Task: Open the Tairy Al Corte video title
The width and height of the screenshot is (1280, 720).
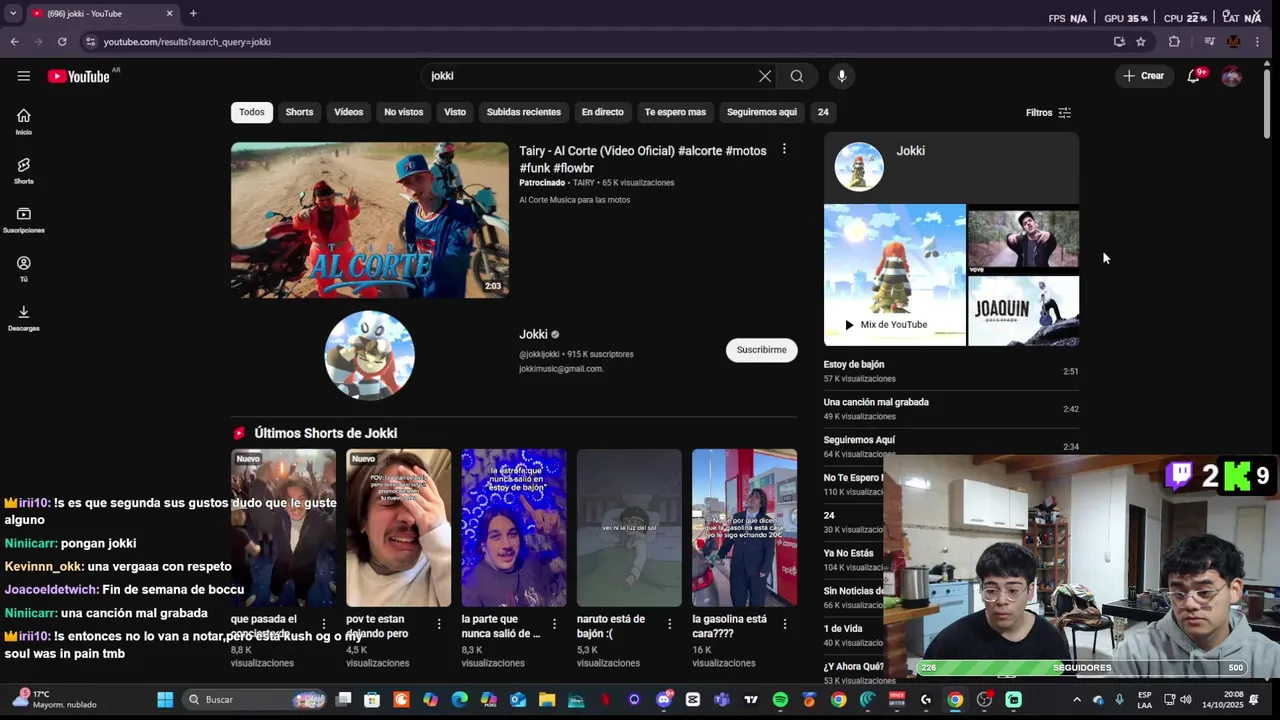Action: pos(643,159)
